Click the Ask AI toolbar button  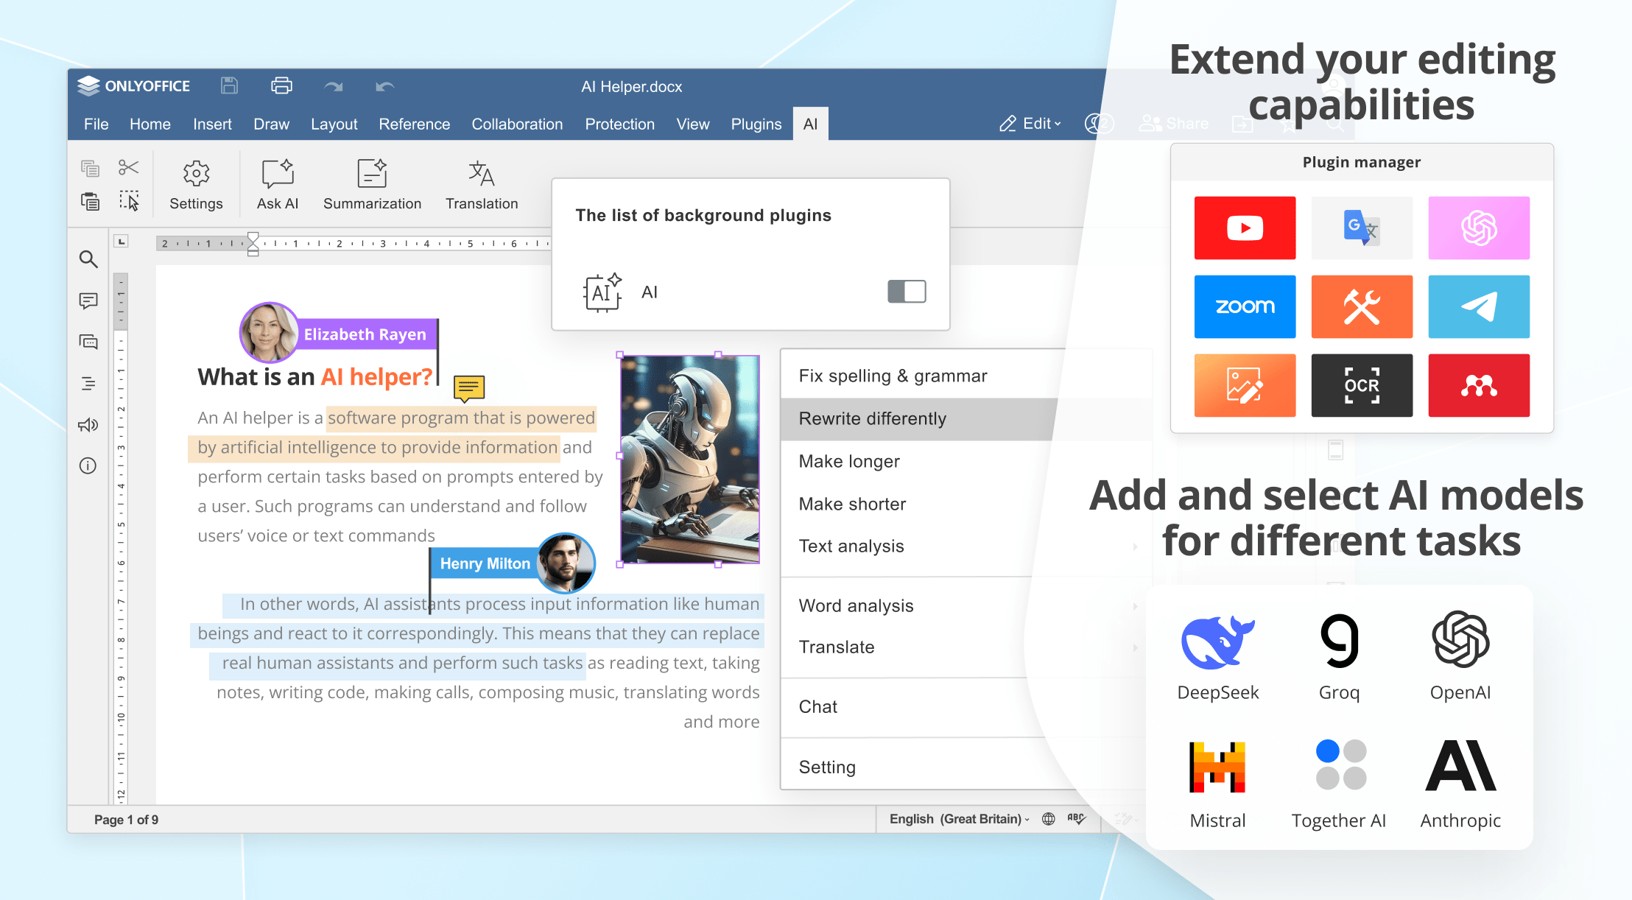277,185
